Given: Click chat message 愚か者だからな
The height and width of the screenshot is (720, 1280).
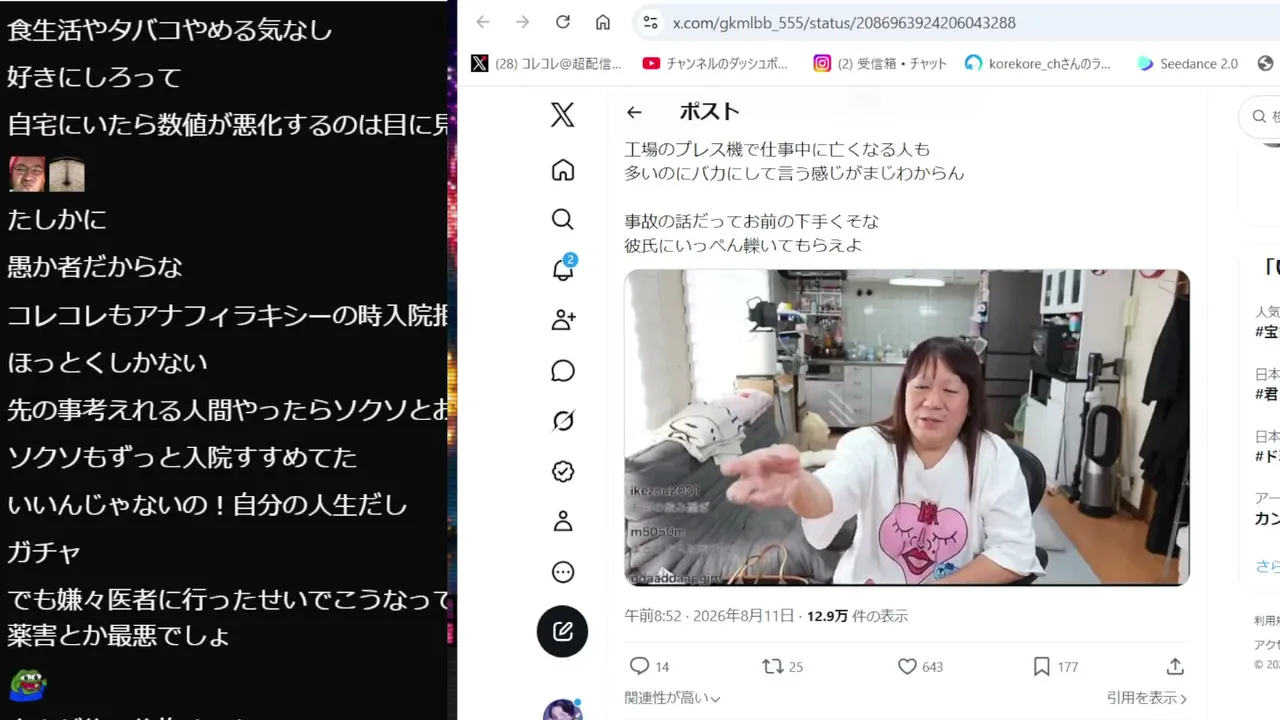Looking at the screenshot, I should click(95, 267).
